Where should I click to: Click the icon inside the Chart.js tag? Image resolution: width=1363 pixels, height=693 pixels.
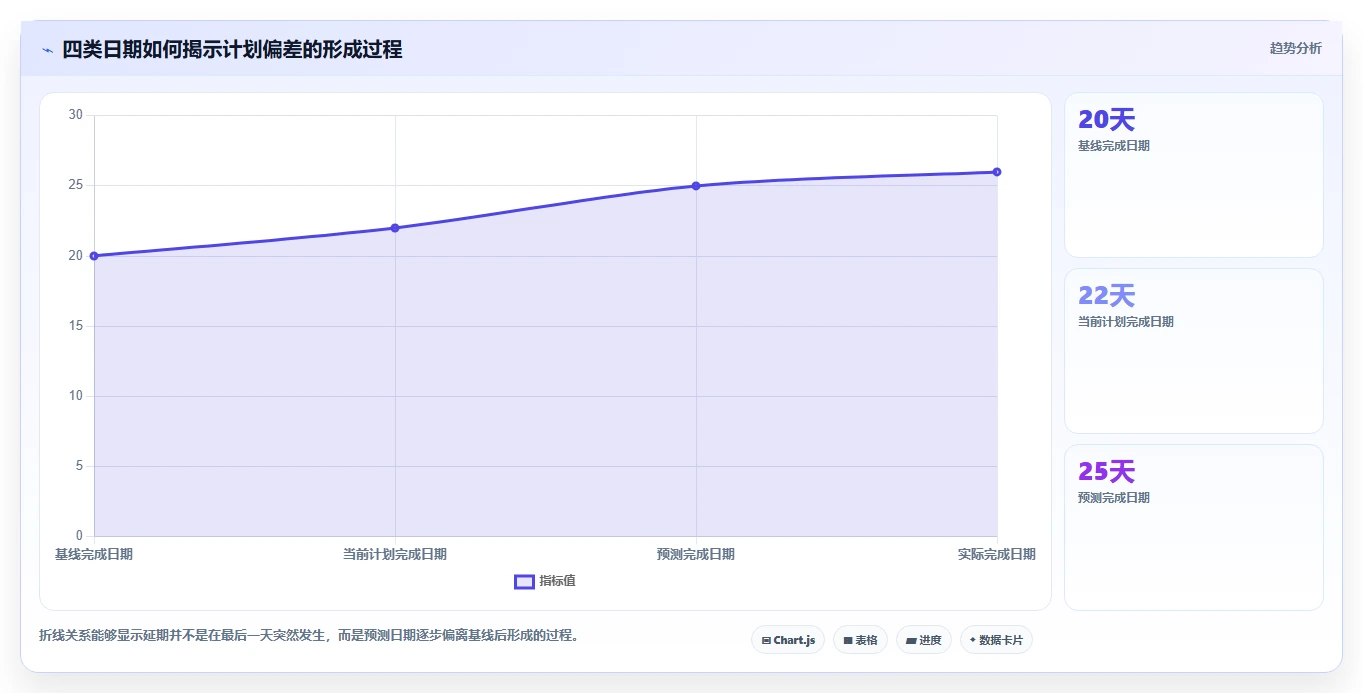click(x=766, y=640)
